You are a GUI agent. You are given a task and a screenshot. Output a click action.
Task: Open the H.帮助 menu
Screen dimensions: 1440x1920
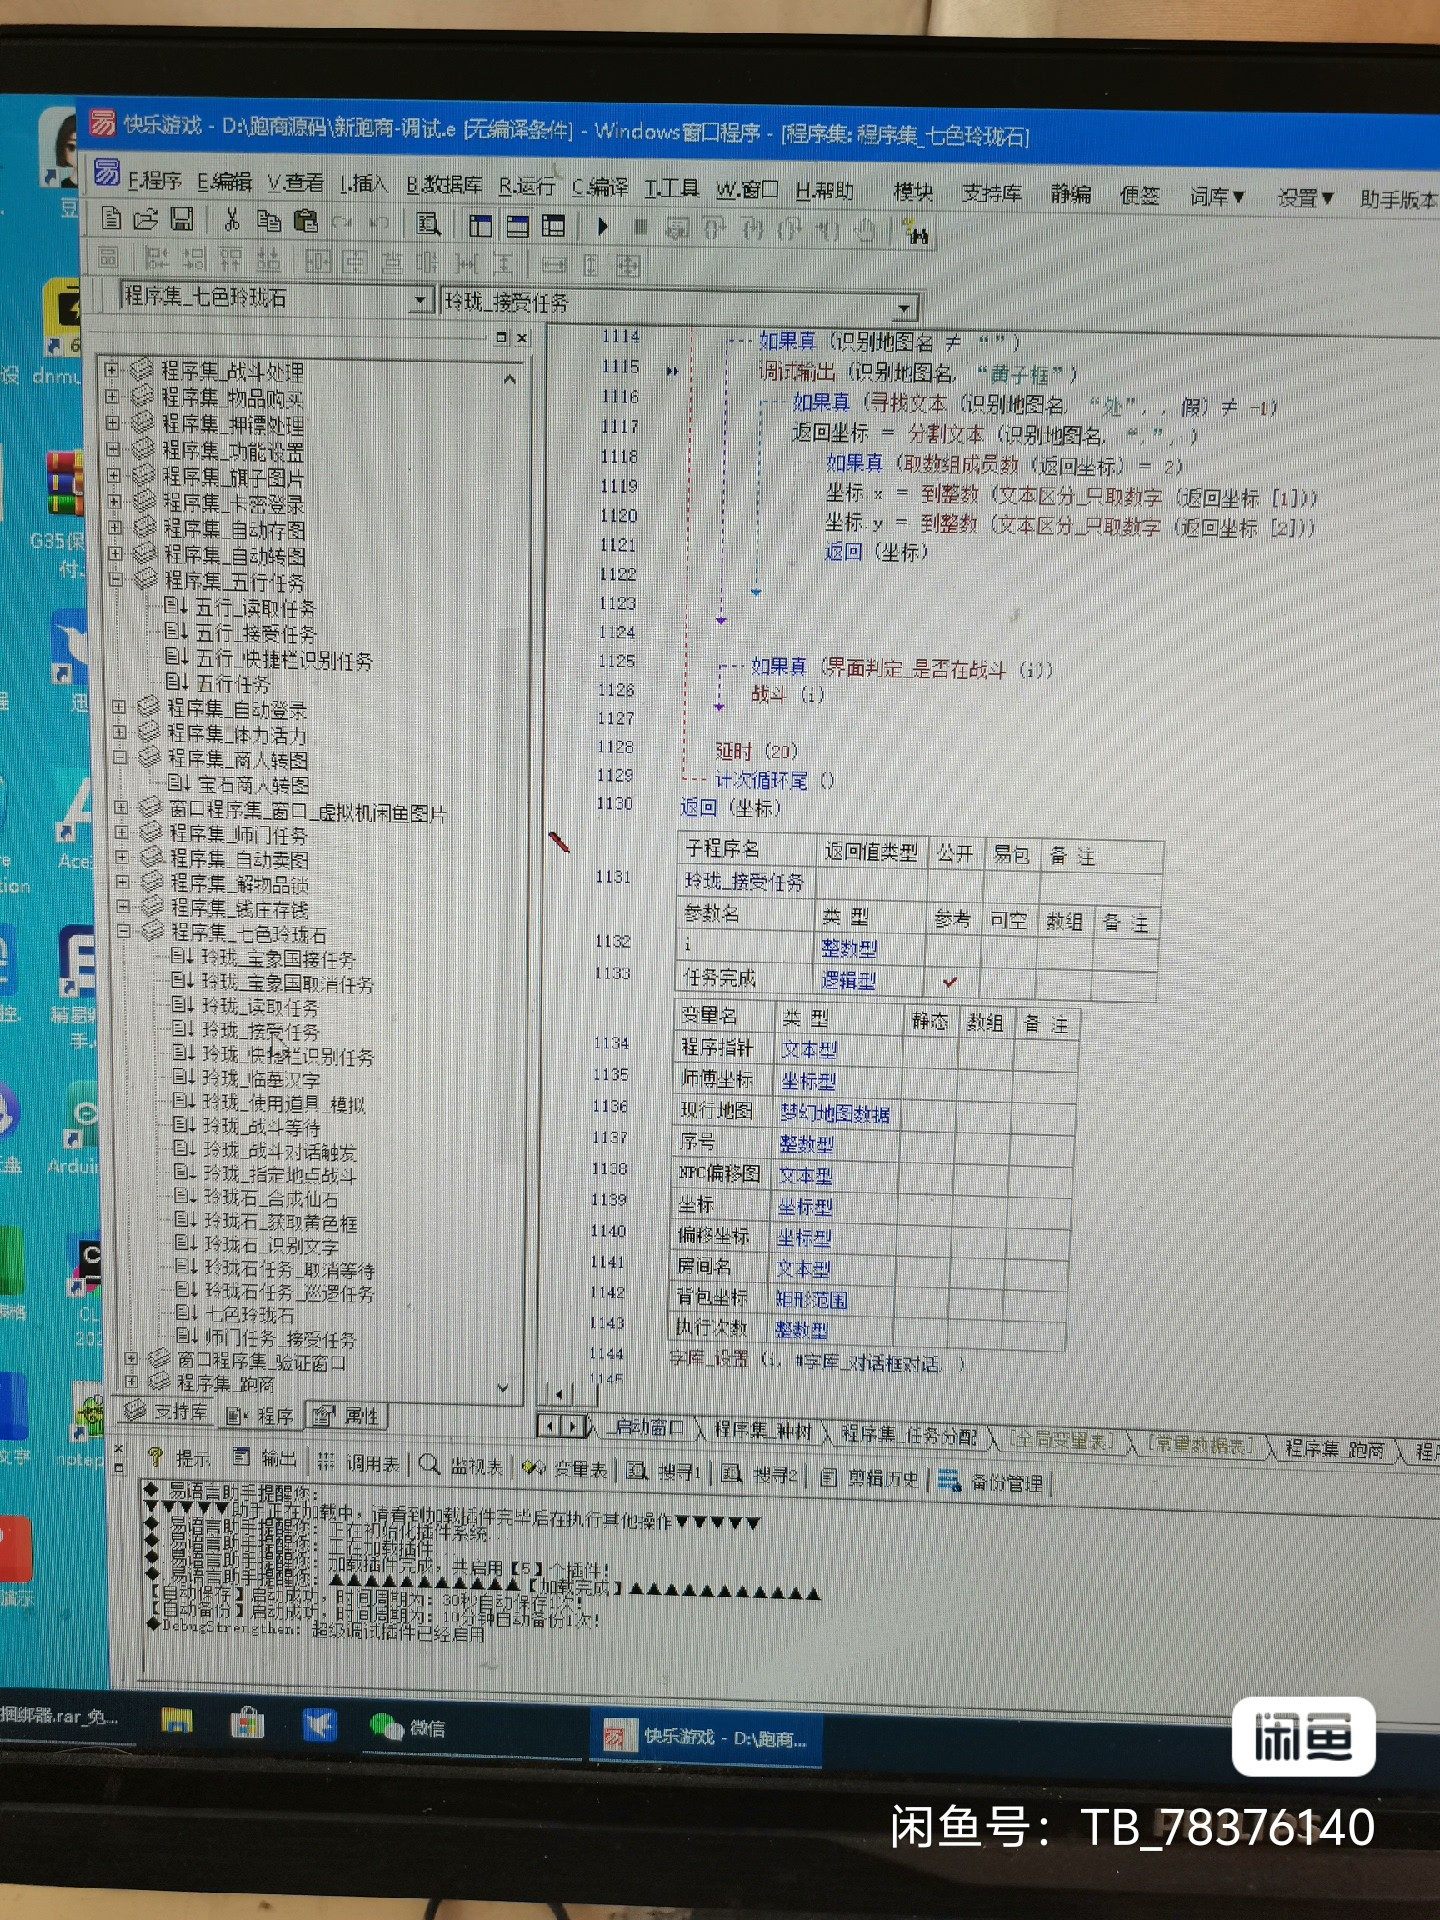(825, 190)
